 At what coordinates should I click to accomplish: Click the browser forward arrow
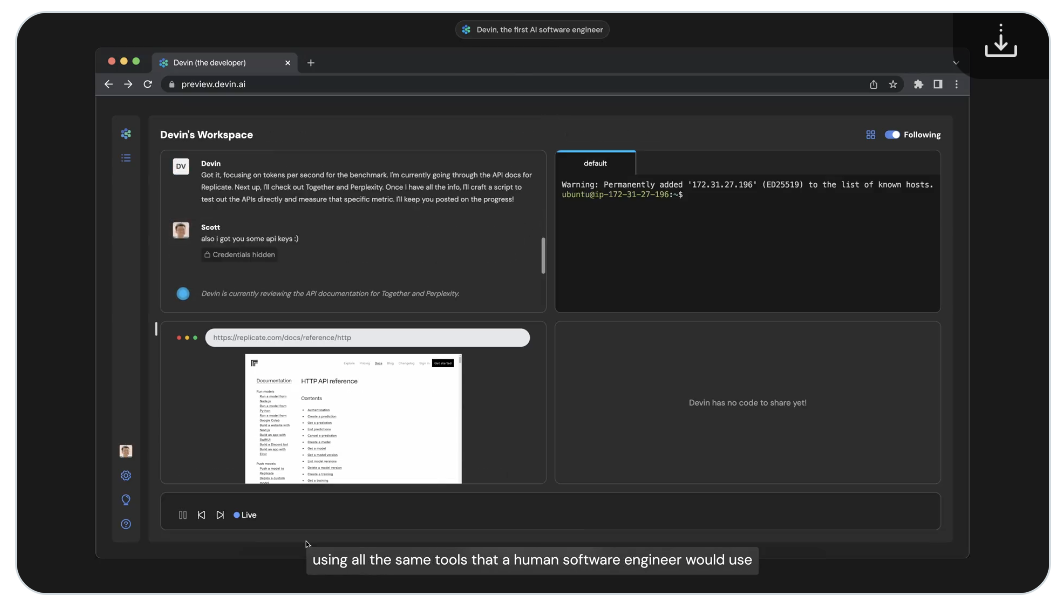[128, 84]
